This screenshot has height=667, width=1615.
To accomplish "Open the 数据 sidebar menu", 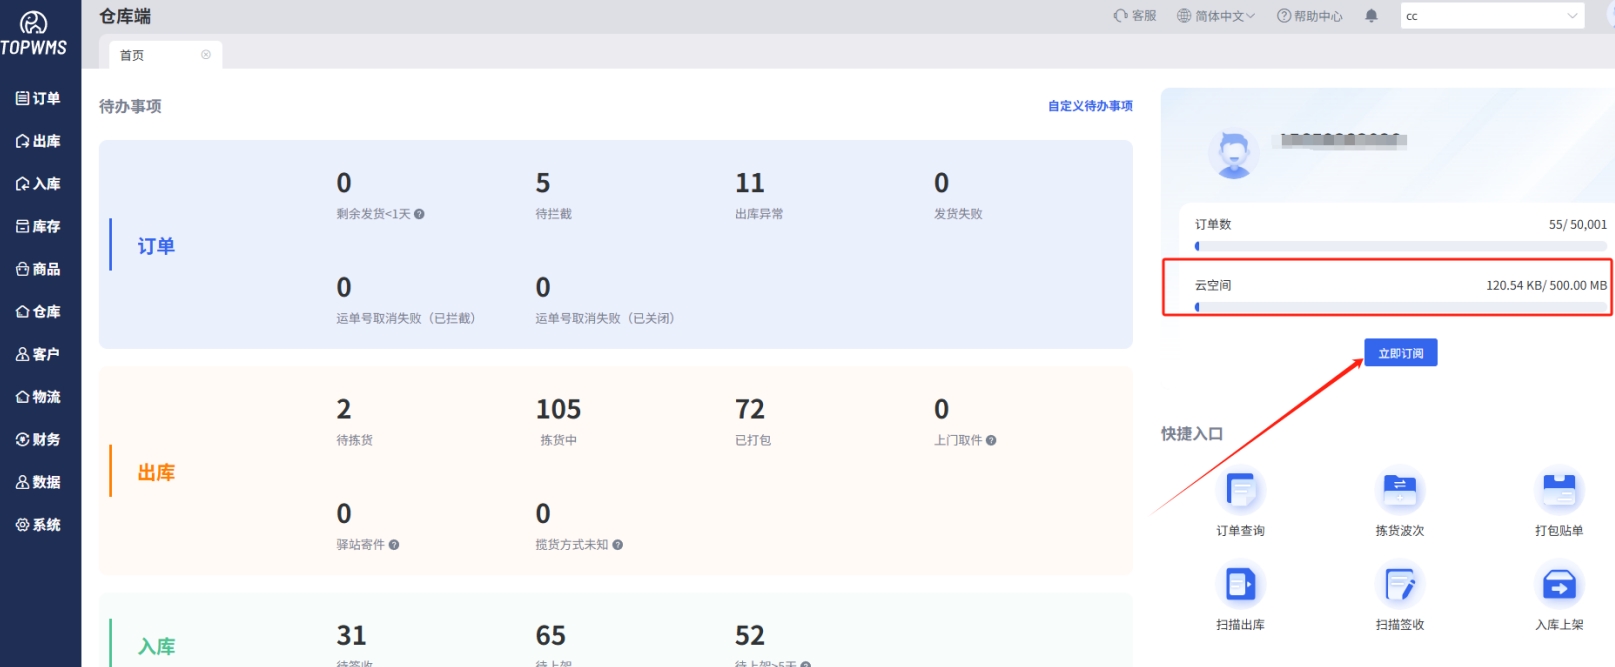I will click(x=39, y=482).
